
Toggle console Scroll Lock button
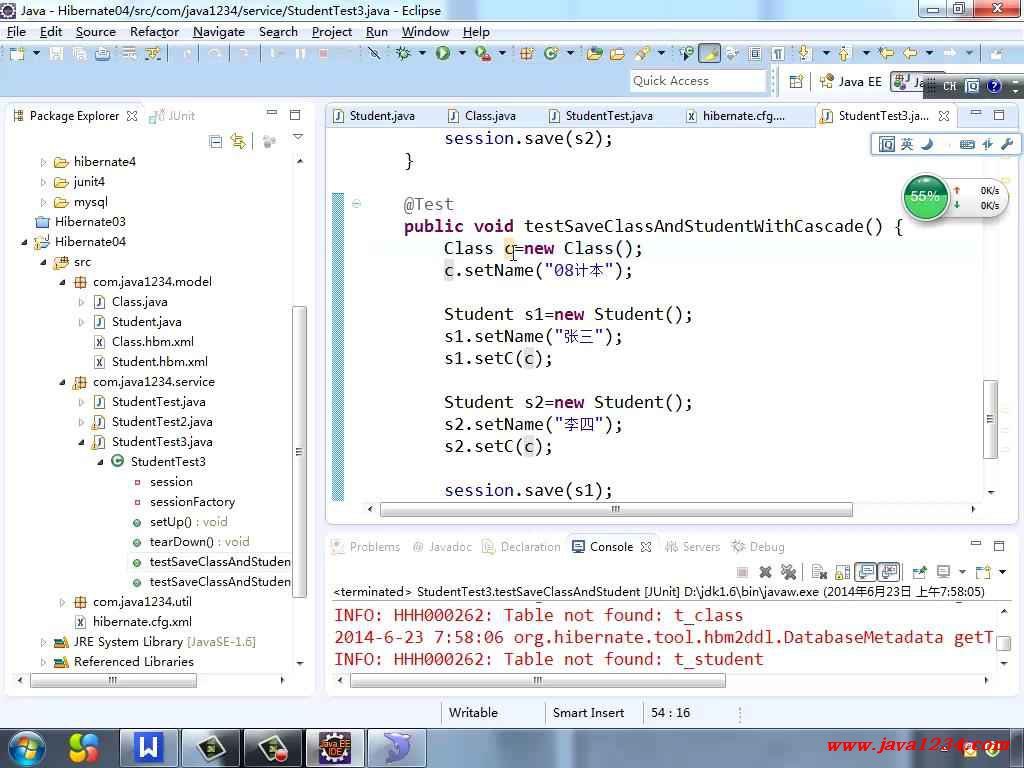tap(842, 573)
